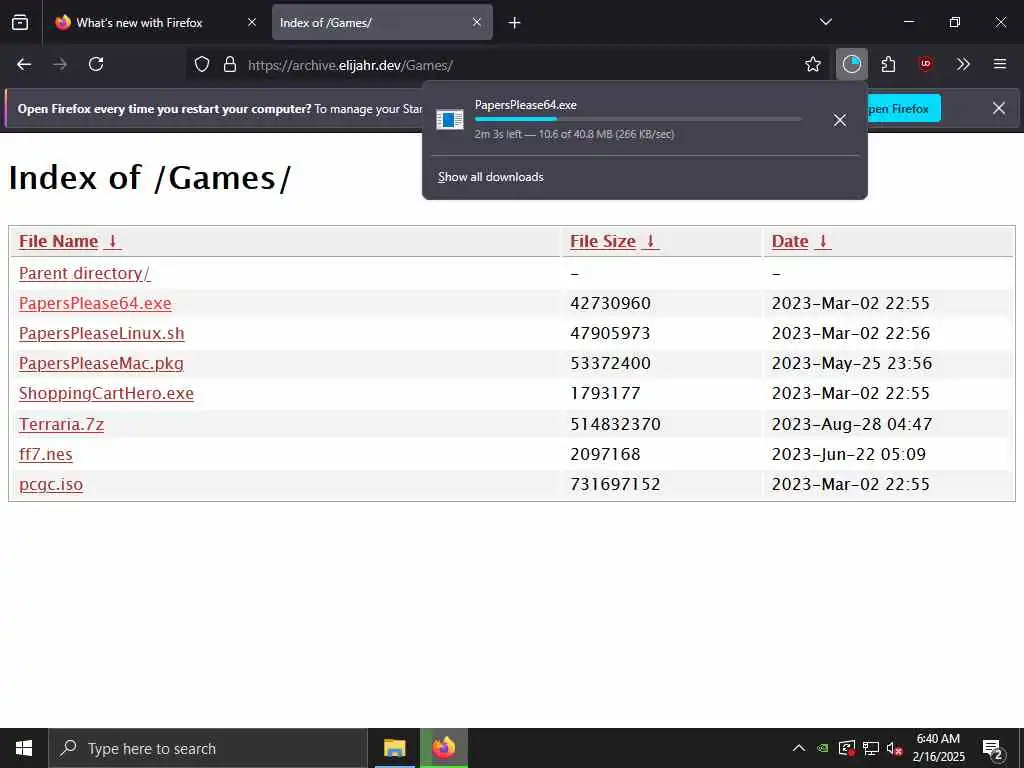The width and height of the screenshot is (1024, 768).
Task: Open a new tab with plus button
Action: click(x=515, y=23)
